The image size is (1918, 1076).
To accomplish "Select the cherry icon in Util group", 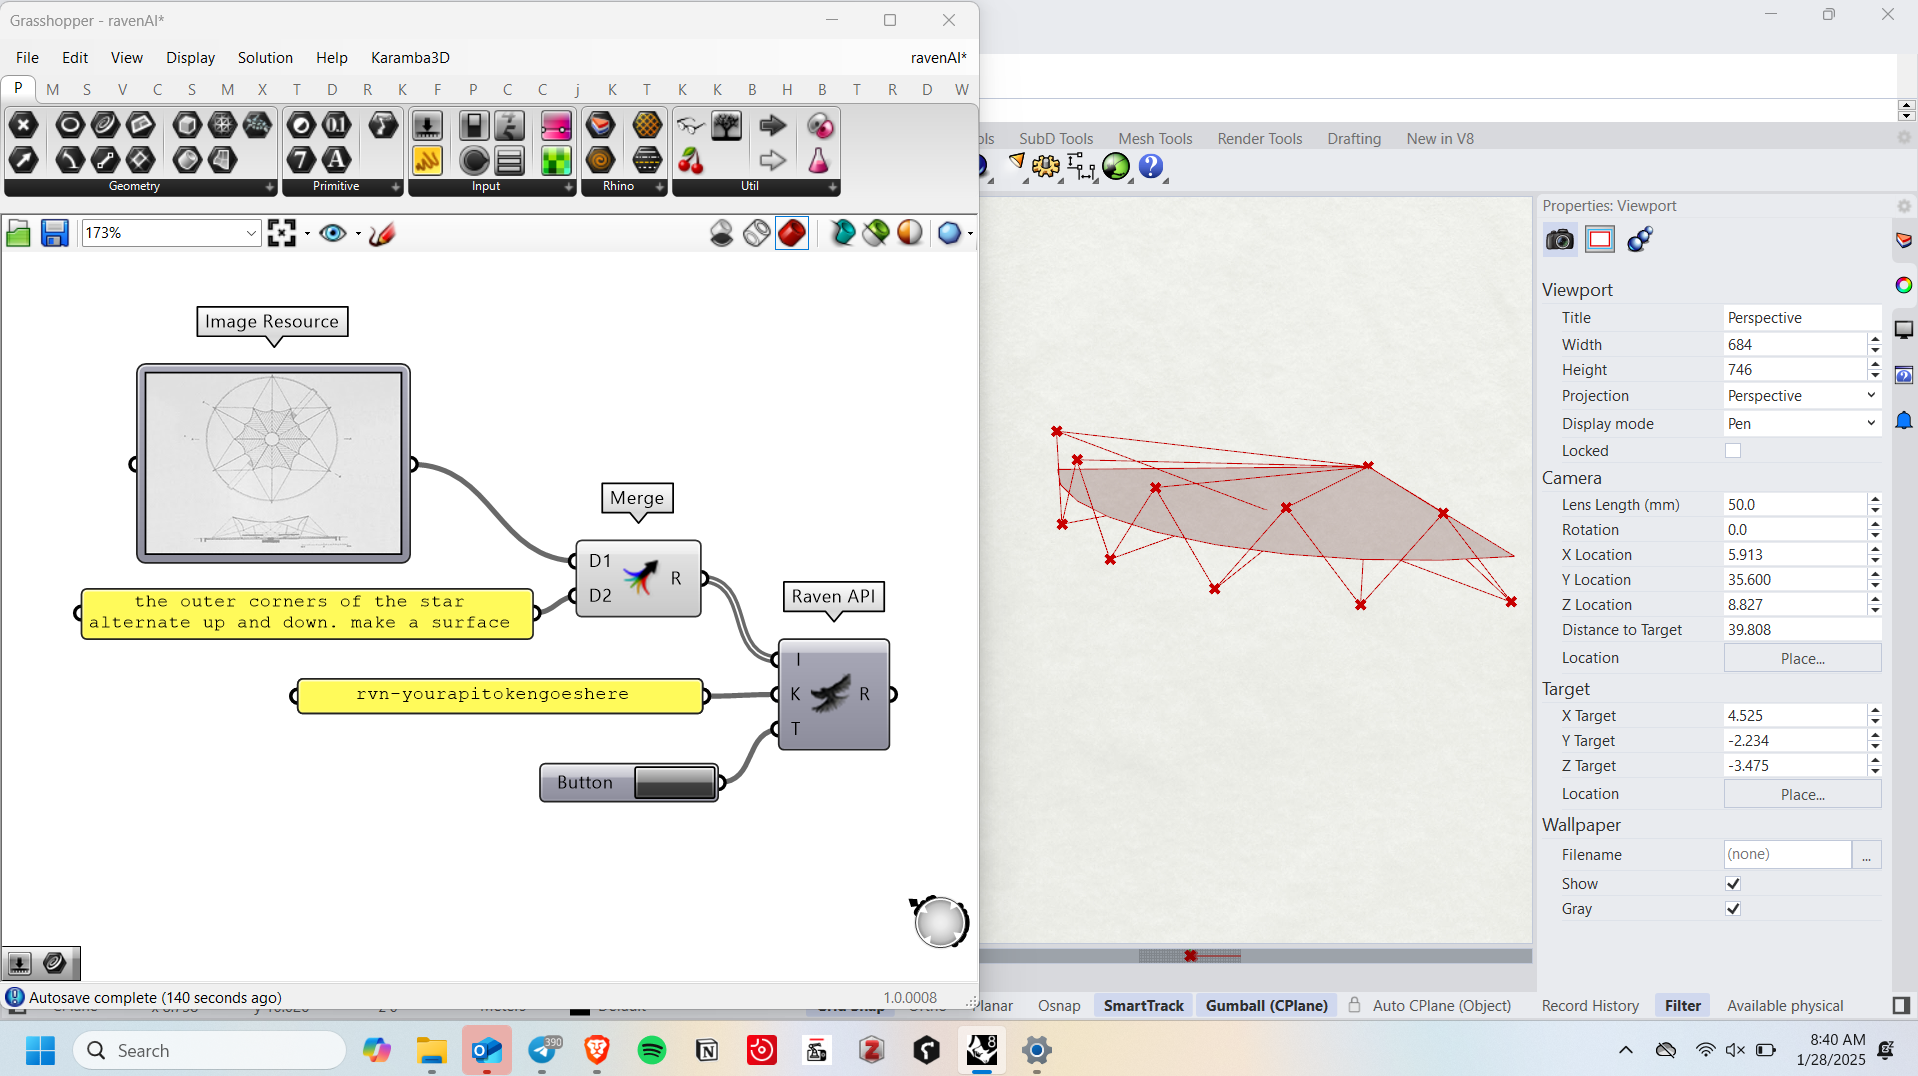I will (x=691, y=159).
